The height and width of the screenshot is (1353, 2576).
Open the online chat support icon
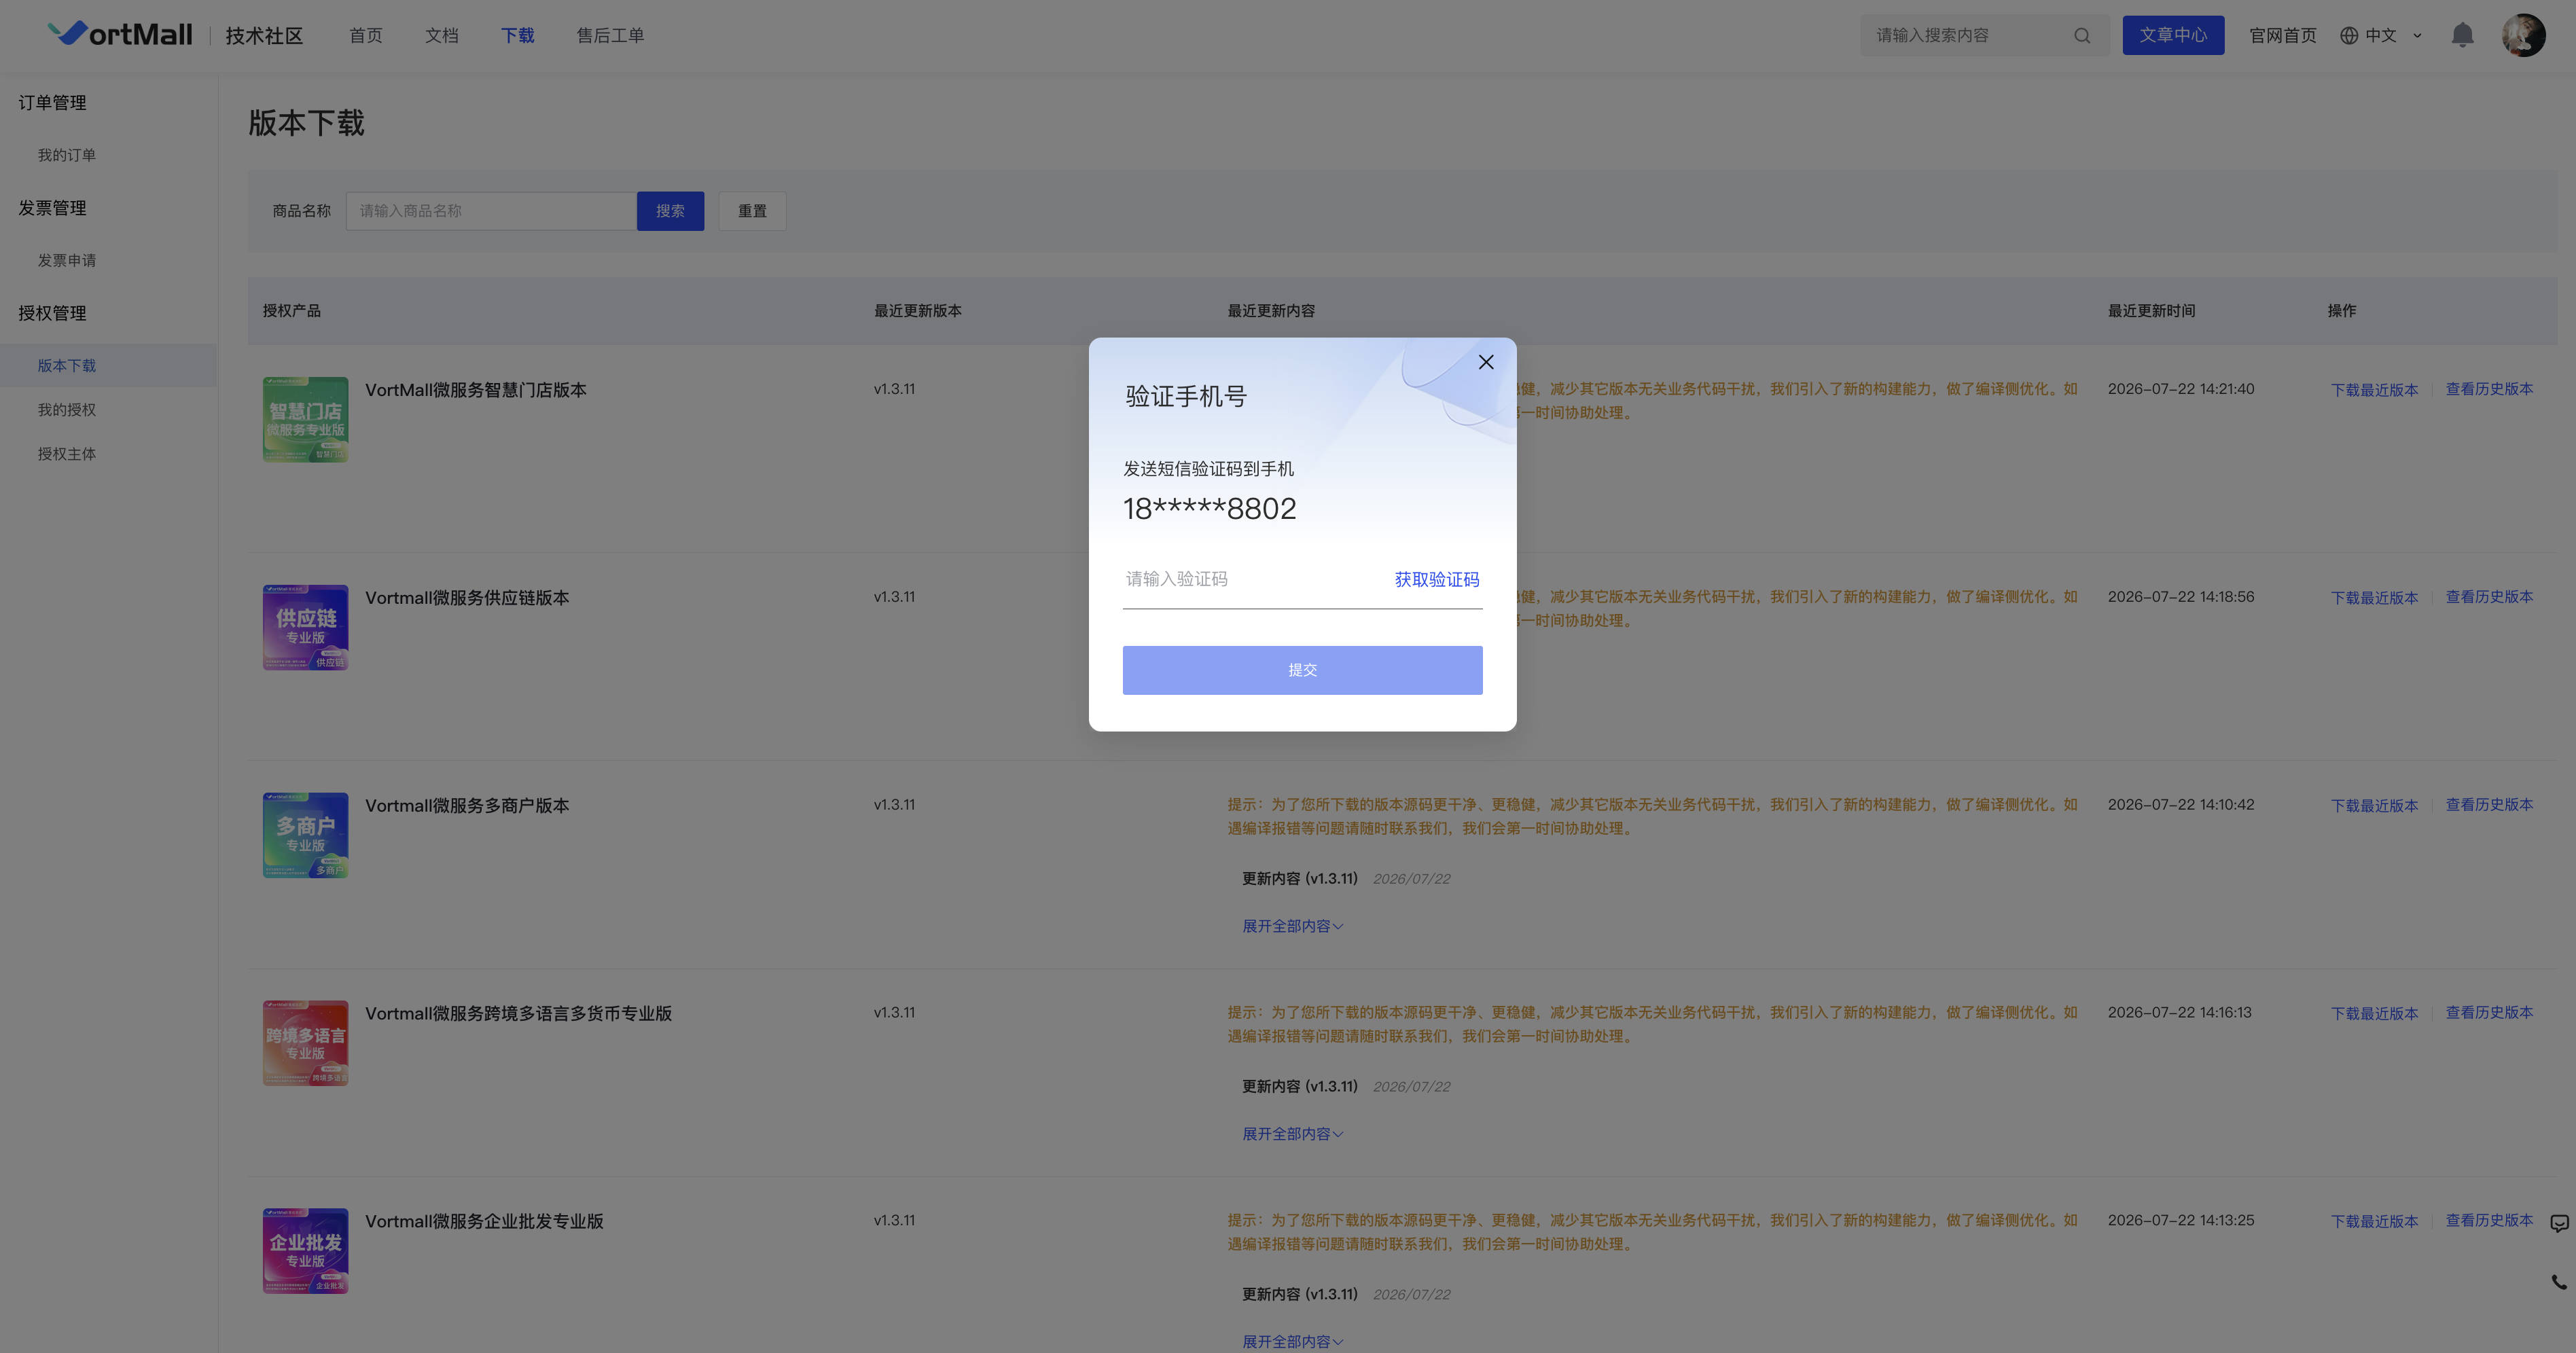pos(2559,1223)
